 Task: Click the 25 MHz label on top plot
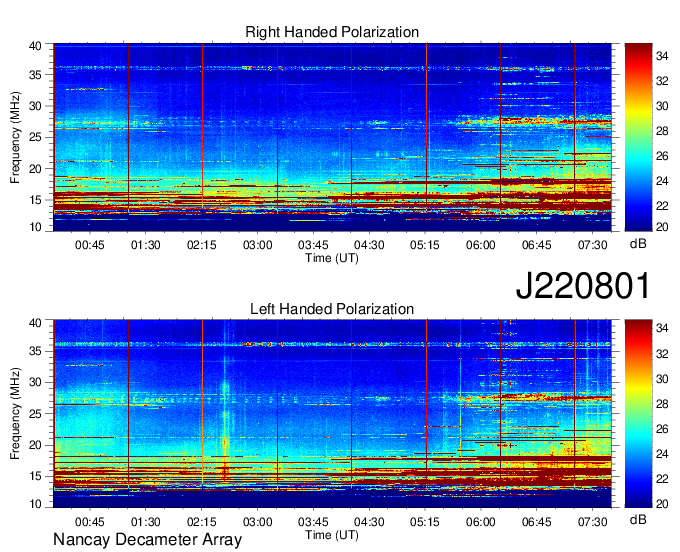pyautogui.click(x=35, y=137)
